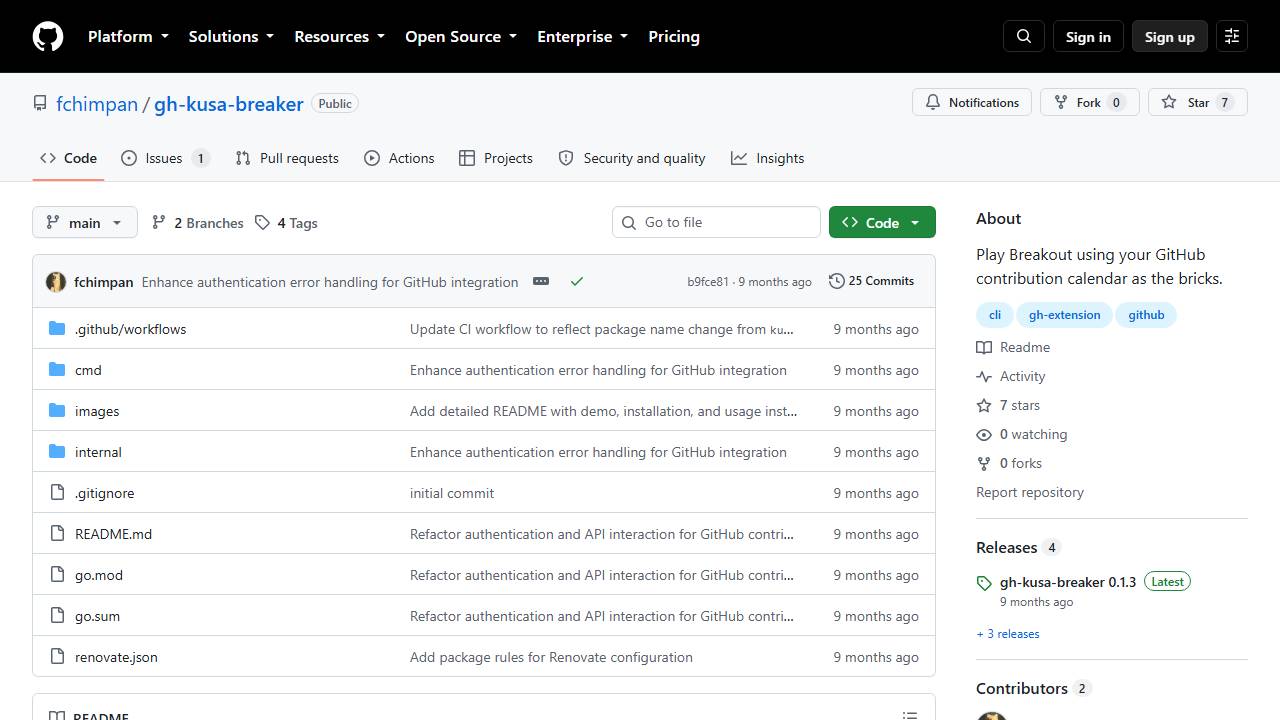Open the search magnifier in header
Viewport: 1280px width, 720px height.
pos(1024,37)
